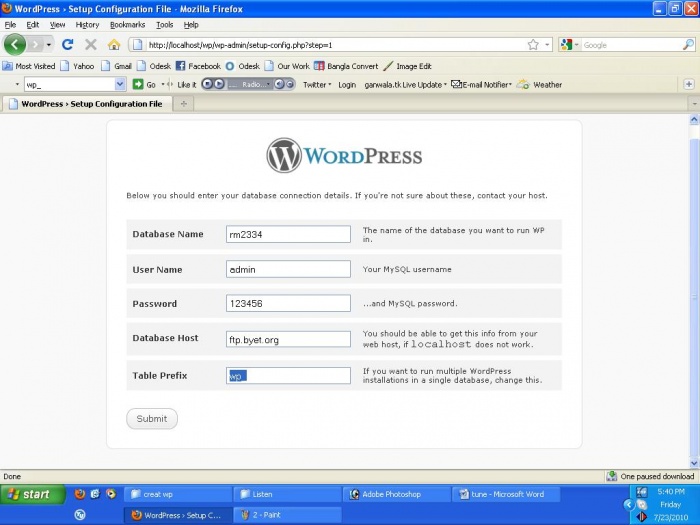The image size is (700, 525).
Task: Open a new tab with plus button
Action: (183, 104)
